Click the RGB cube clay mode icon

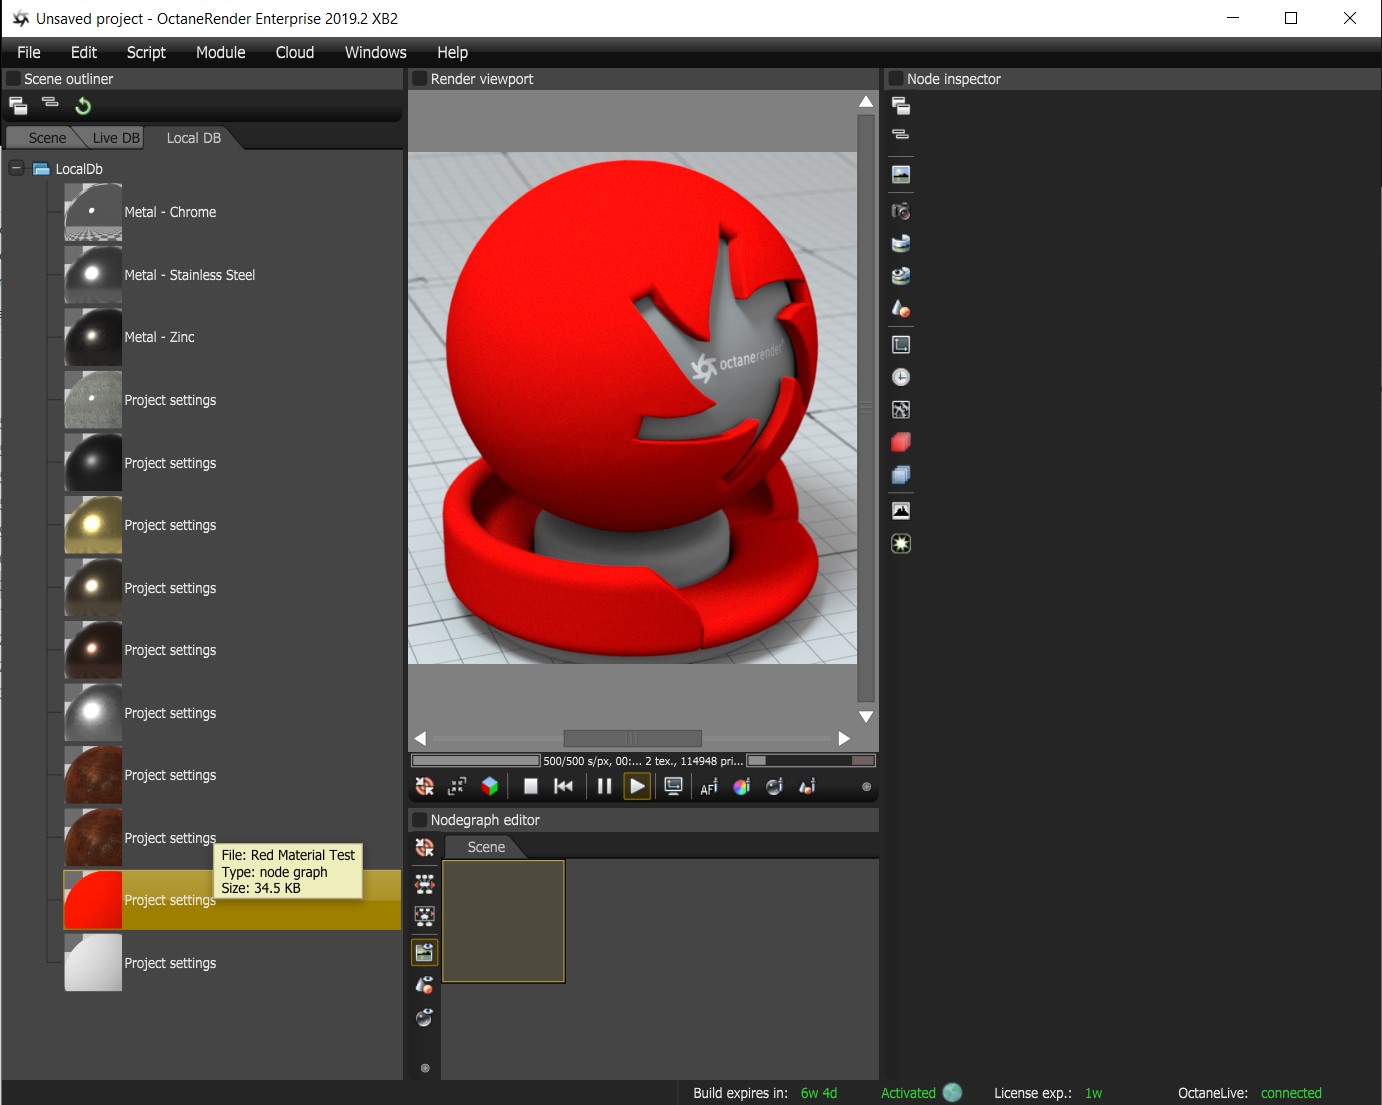pos(490,787)
